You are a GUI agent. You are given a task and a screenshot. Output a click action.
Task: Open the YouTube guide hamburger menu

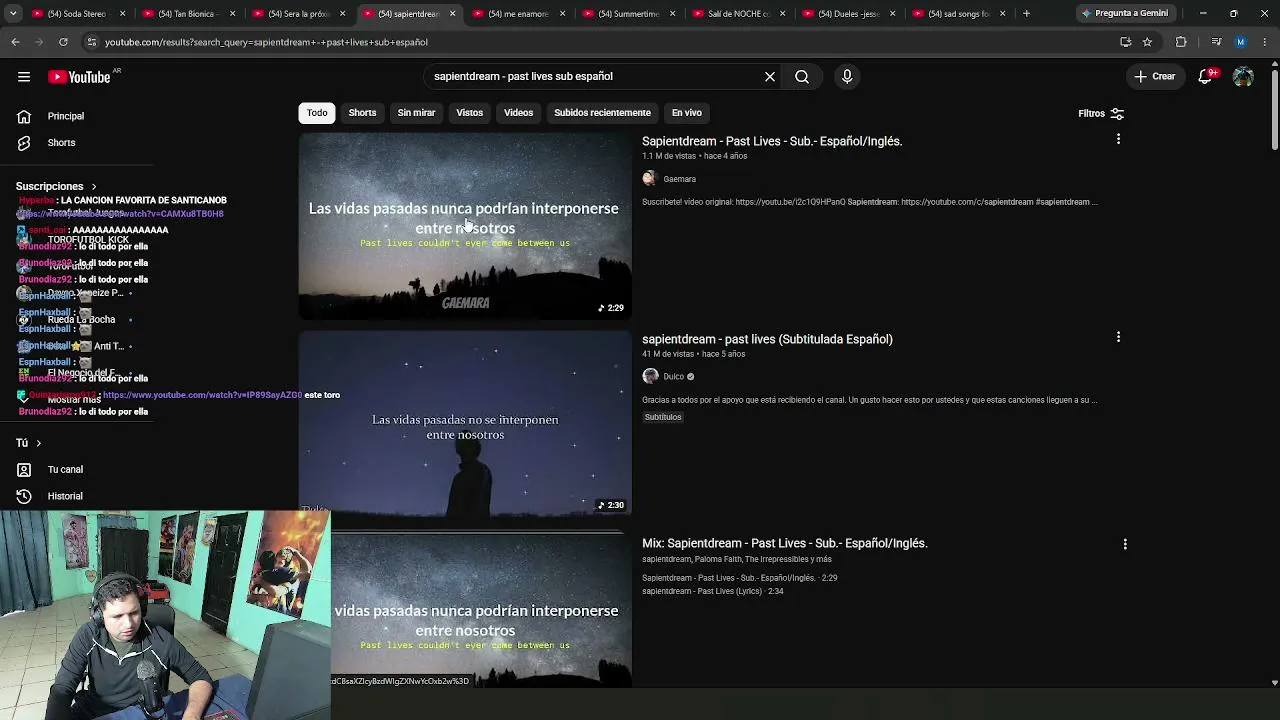click(24, 77)
